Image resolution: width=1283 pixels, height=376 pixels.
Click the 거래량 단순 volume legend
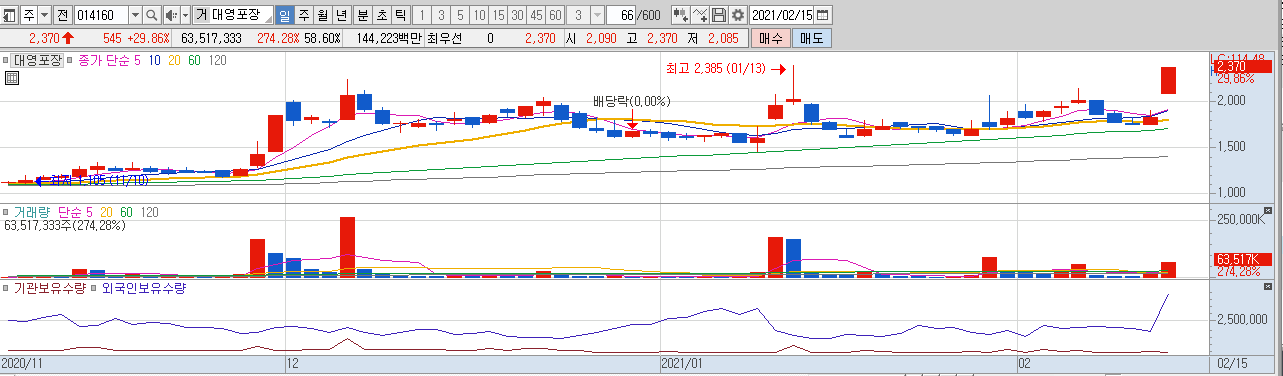tap(47, 212)
